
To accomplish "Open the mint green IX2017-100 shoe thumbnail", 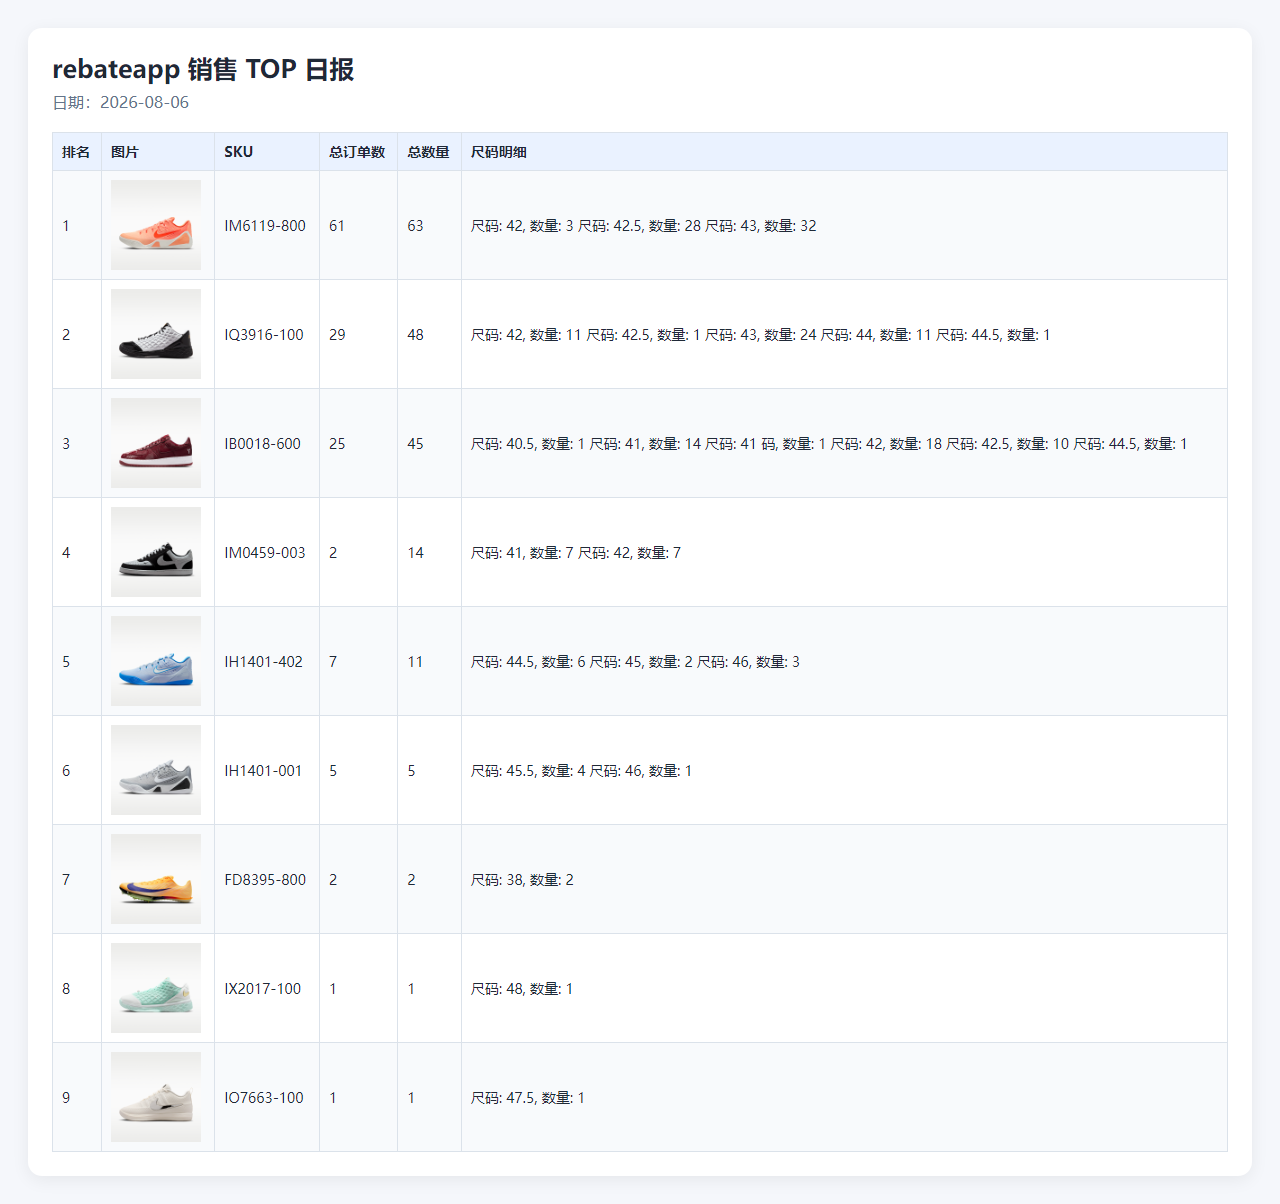I will (156, 988).
